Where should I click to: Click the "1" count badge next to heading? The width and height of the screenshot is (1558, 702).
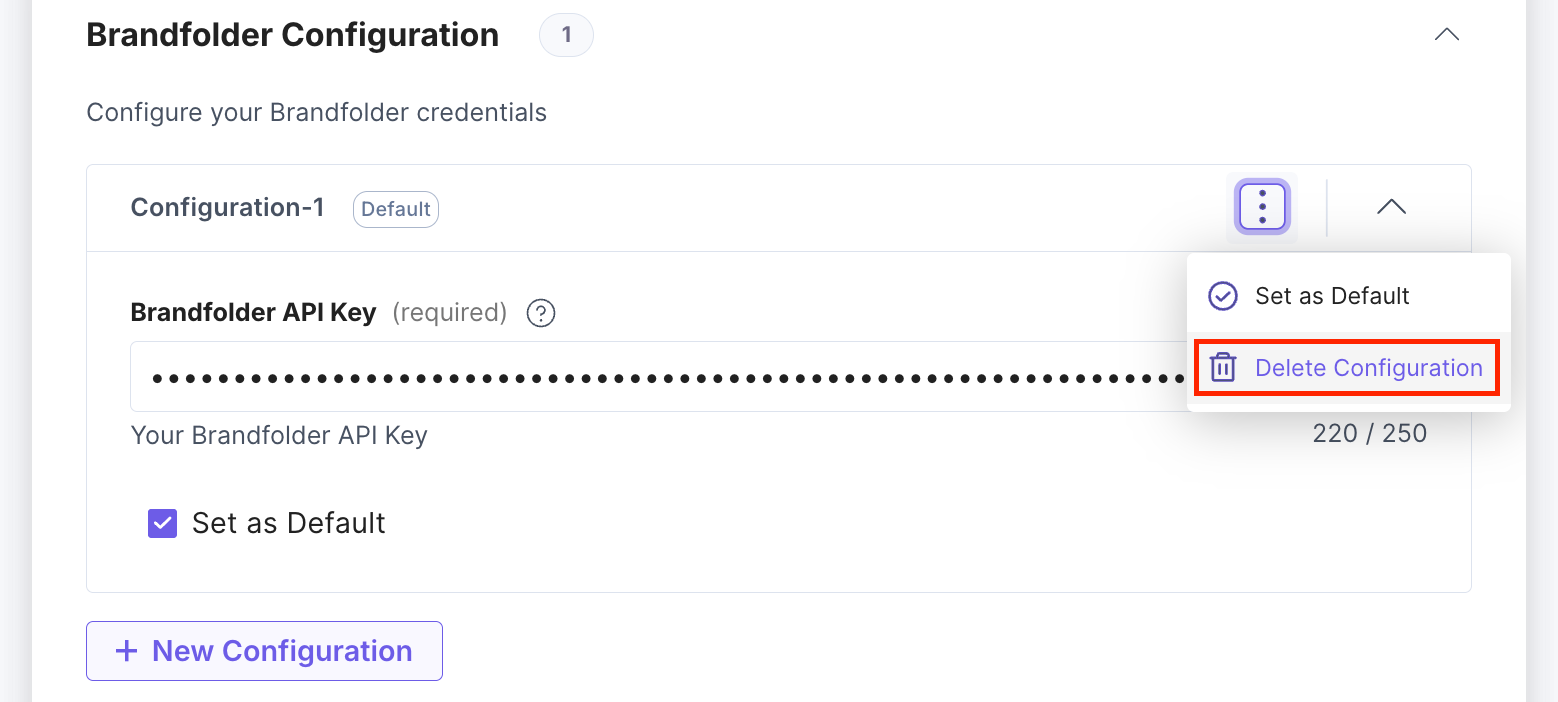[x=566, y=34]
